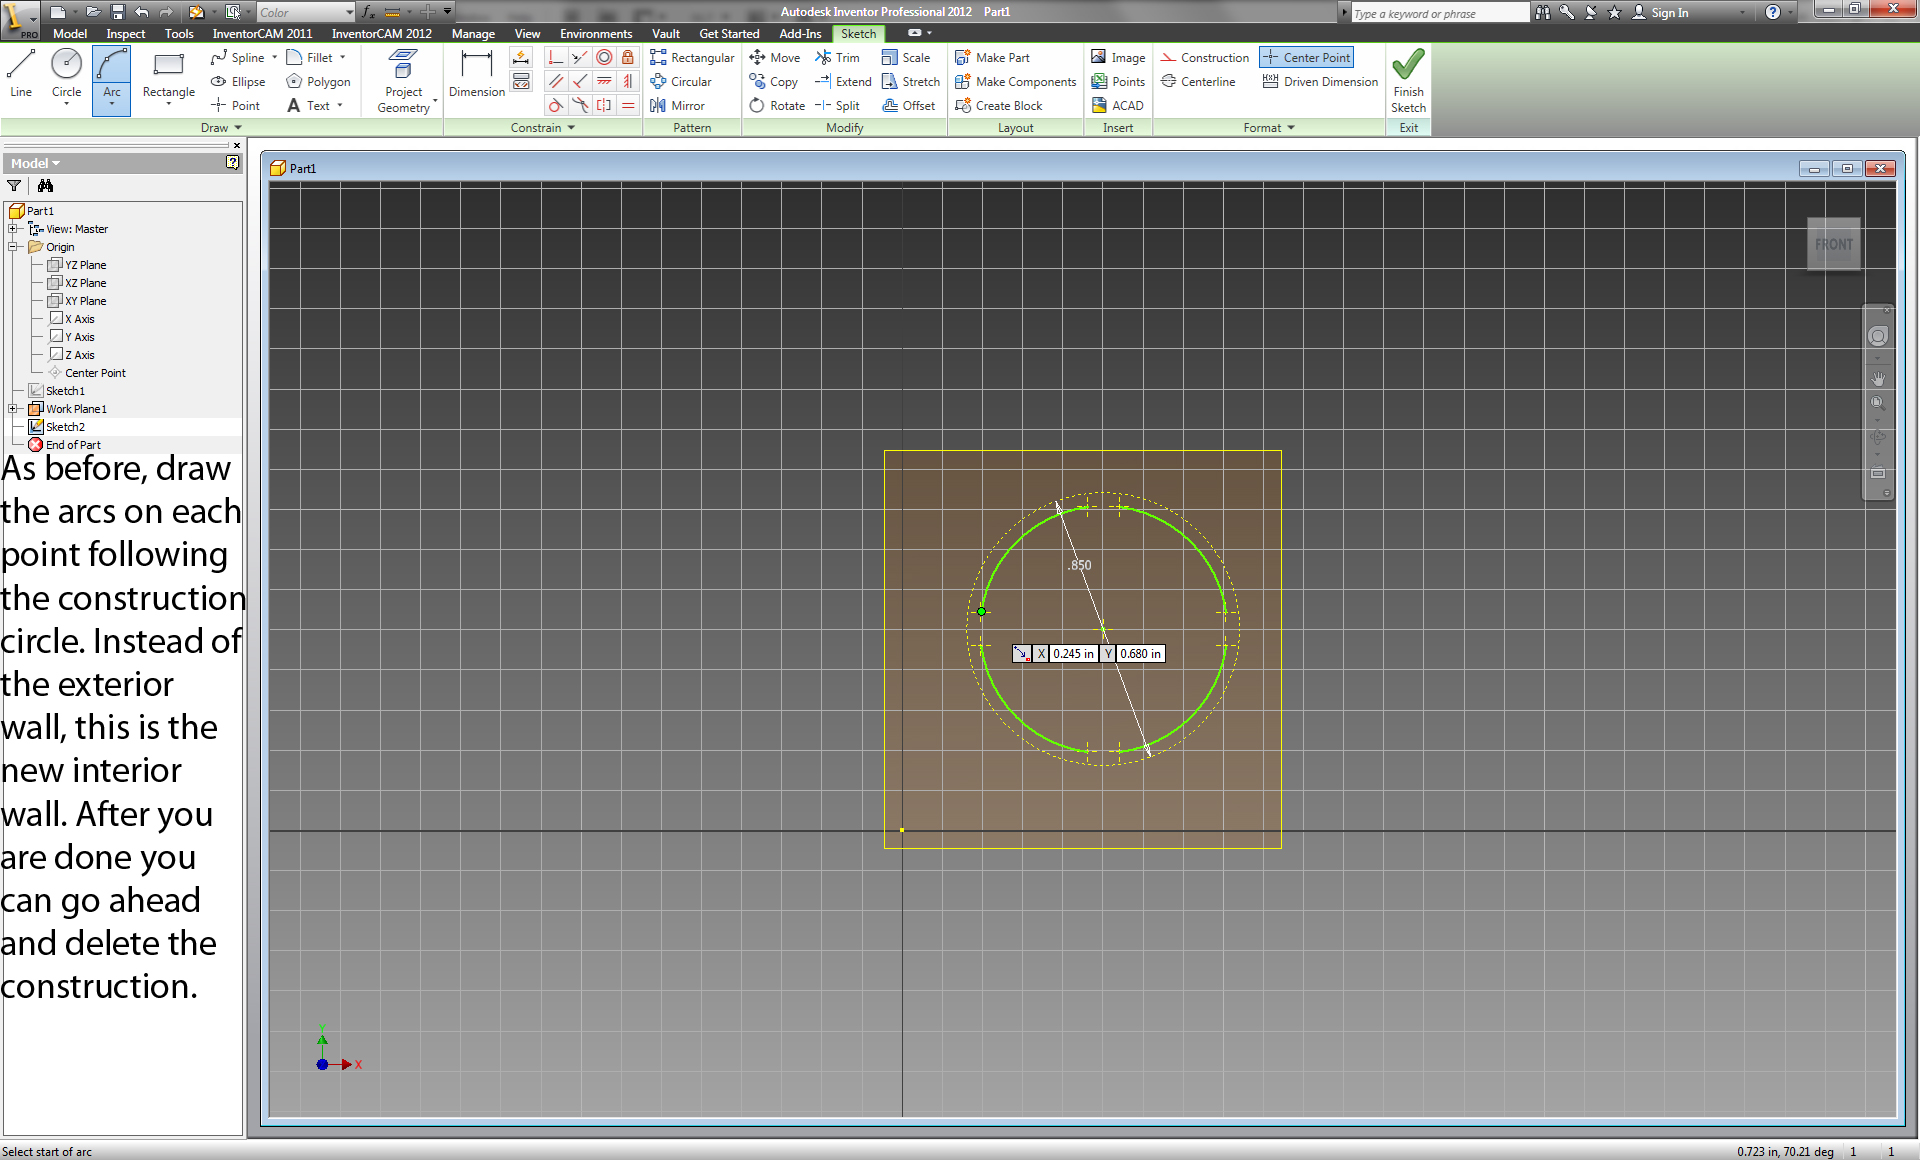
Task: Open the Tools ribbon tab
Action: [179, 34]
